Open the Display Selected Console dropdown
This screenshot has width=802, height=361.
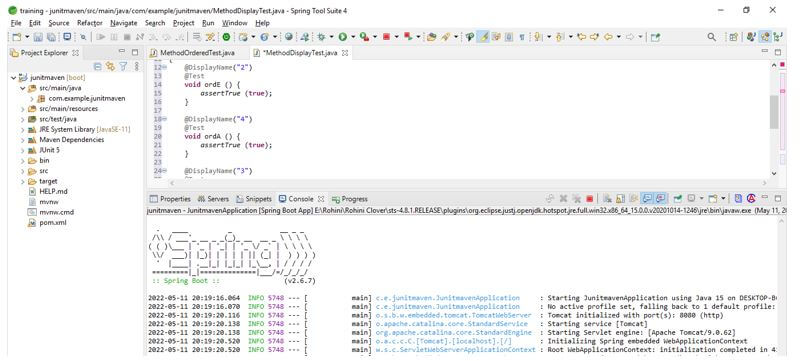(x=702, y=198)
